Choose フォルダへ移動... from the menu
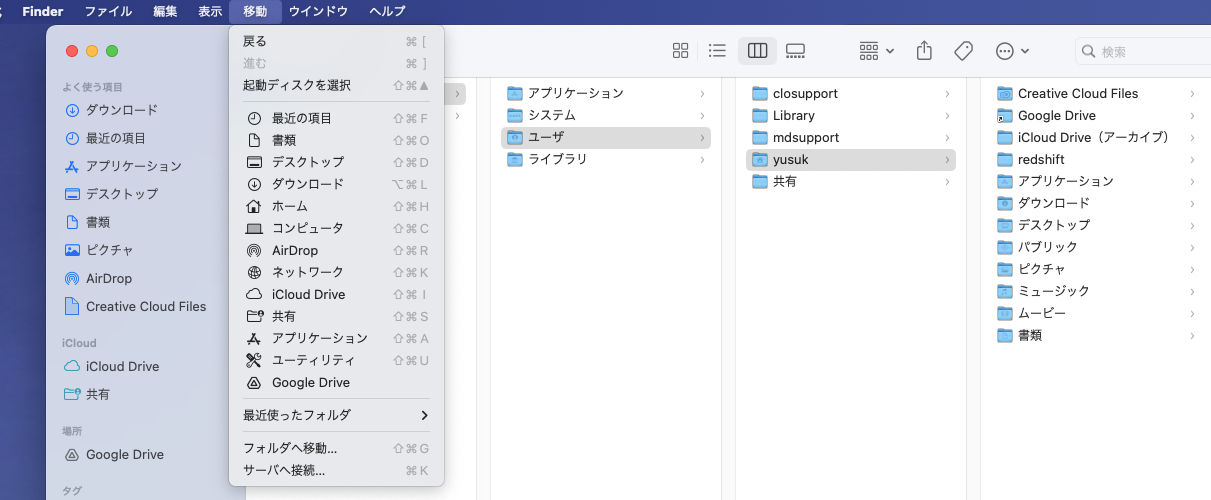Viewport: 1211px width, 500px height. [336, 448]
